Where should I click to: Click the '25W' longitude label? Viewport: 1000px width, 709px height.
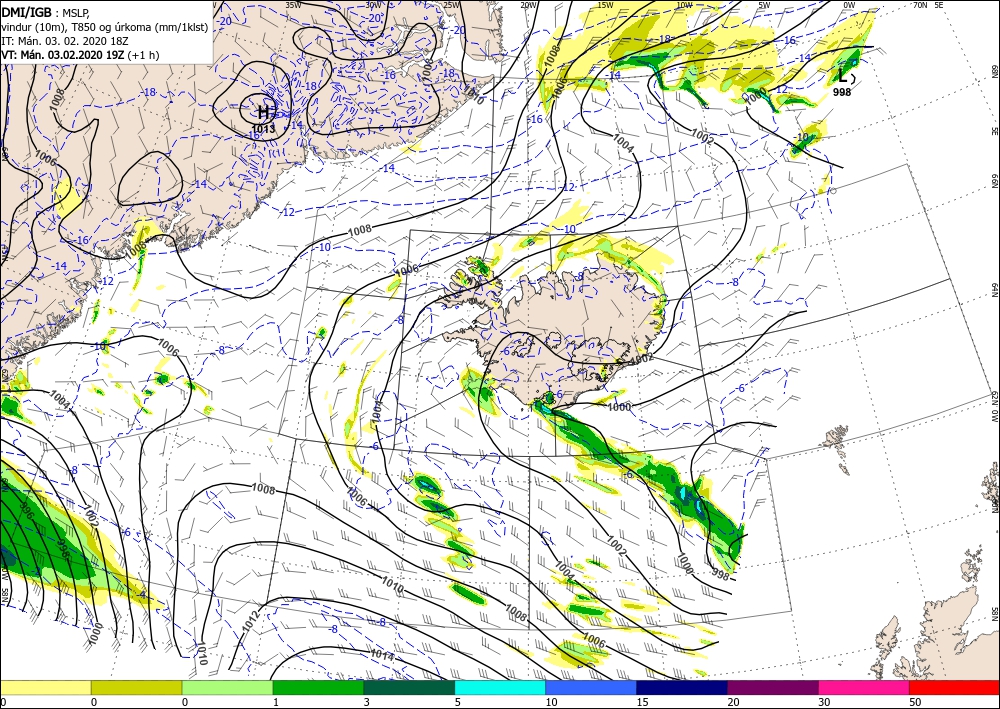tap(452, 5)
